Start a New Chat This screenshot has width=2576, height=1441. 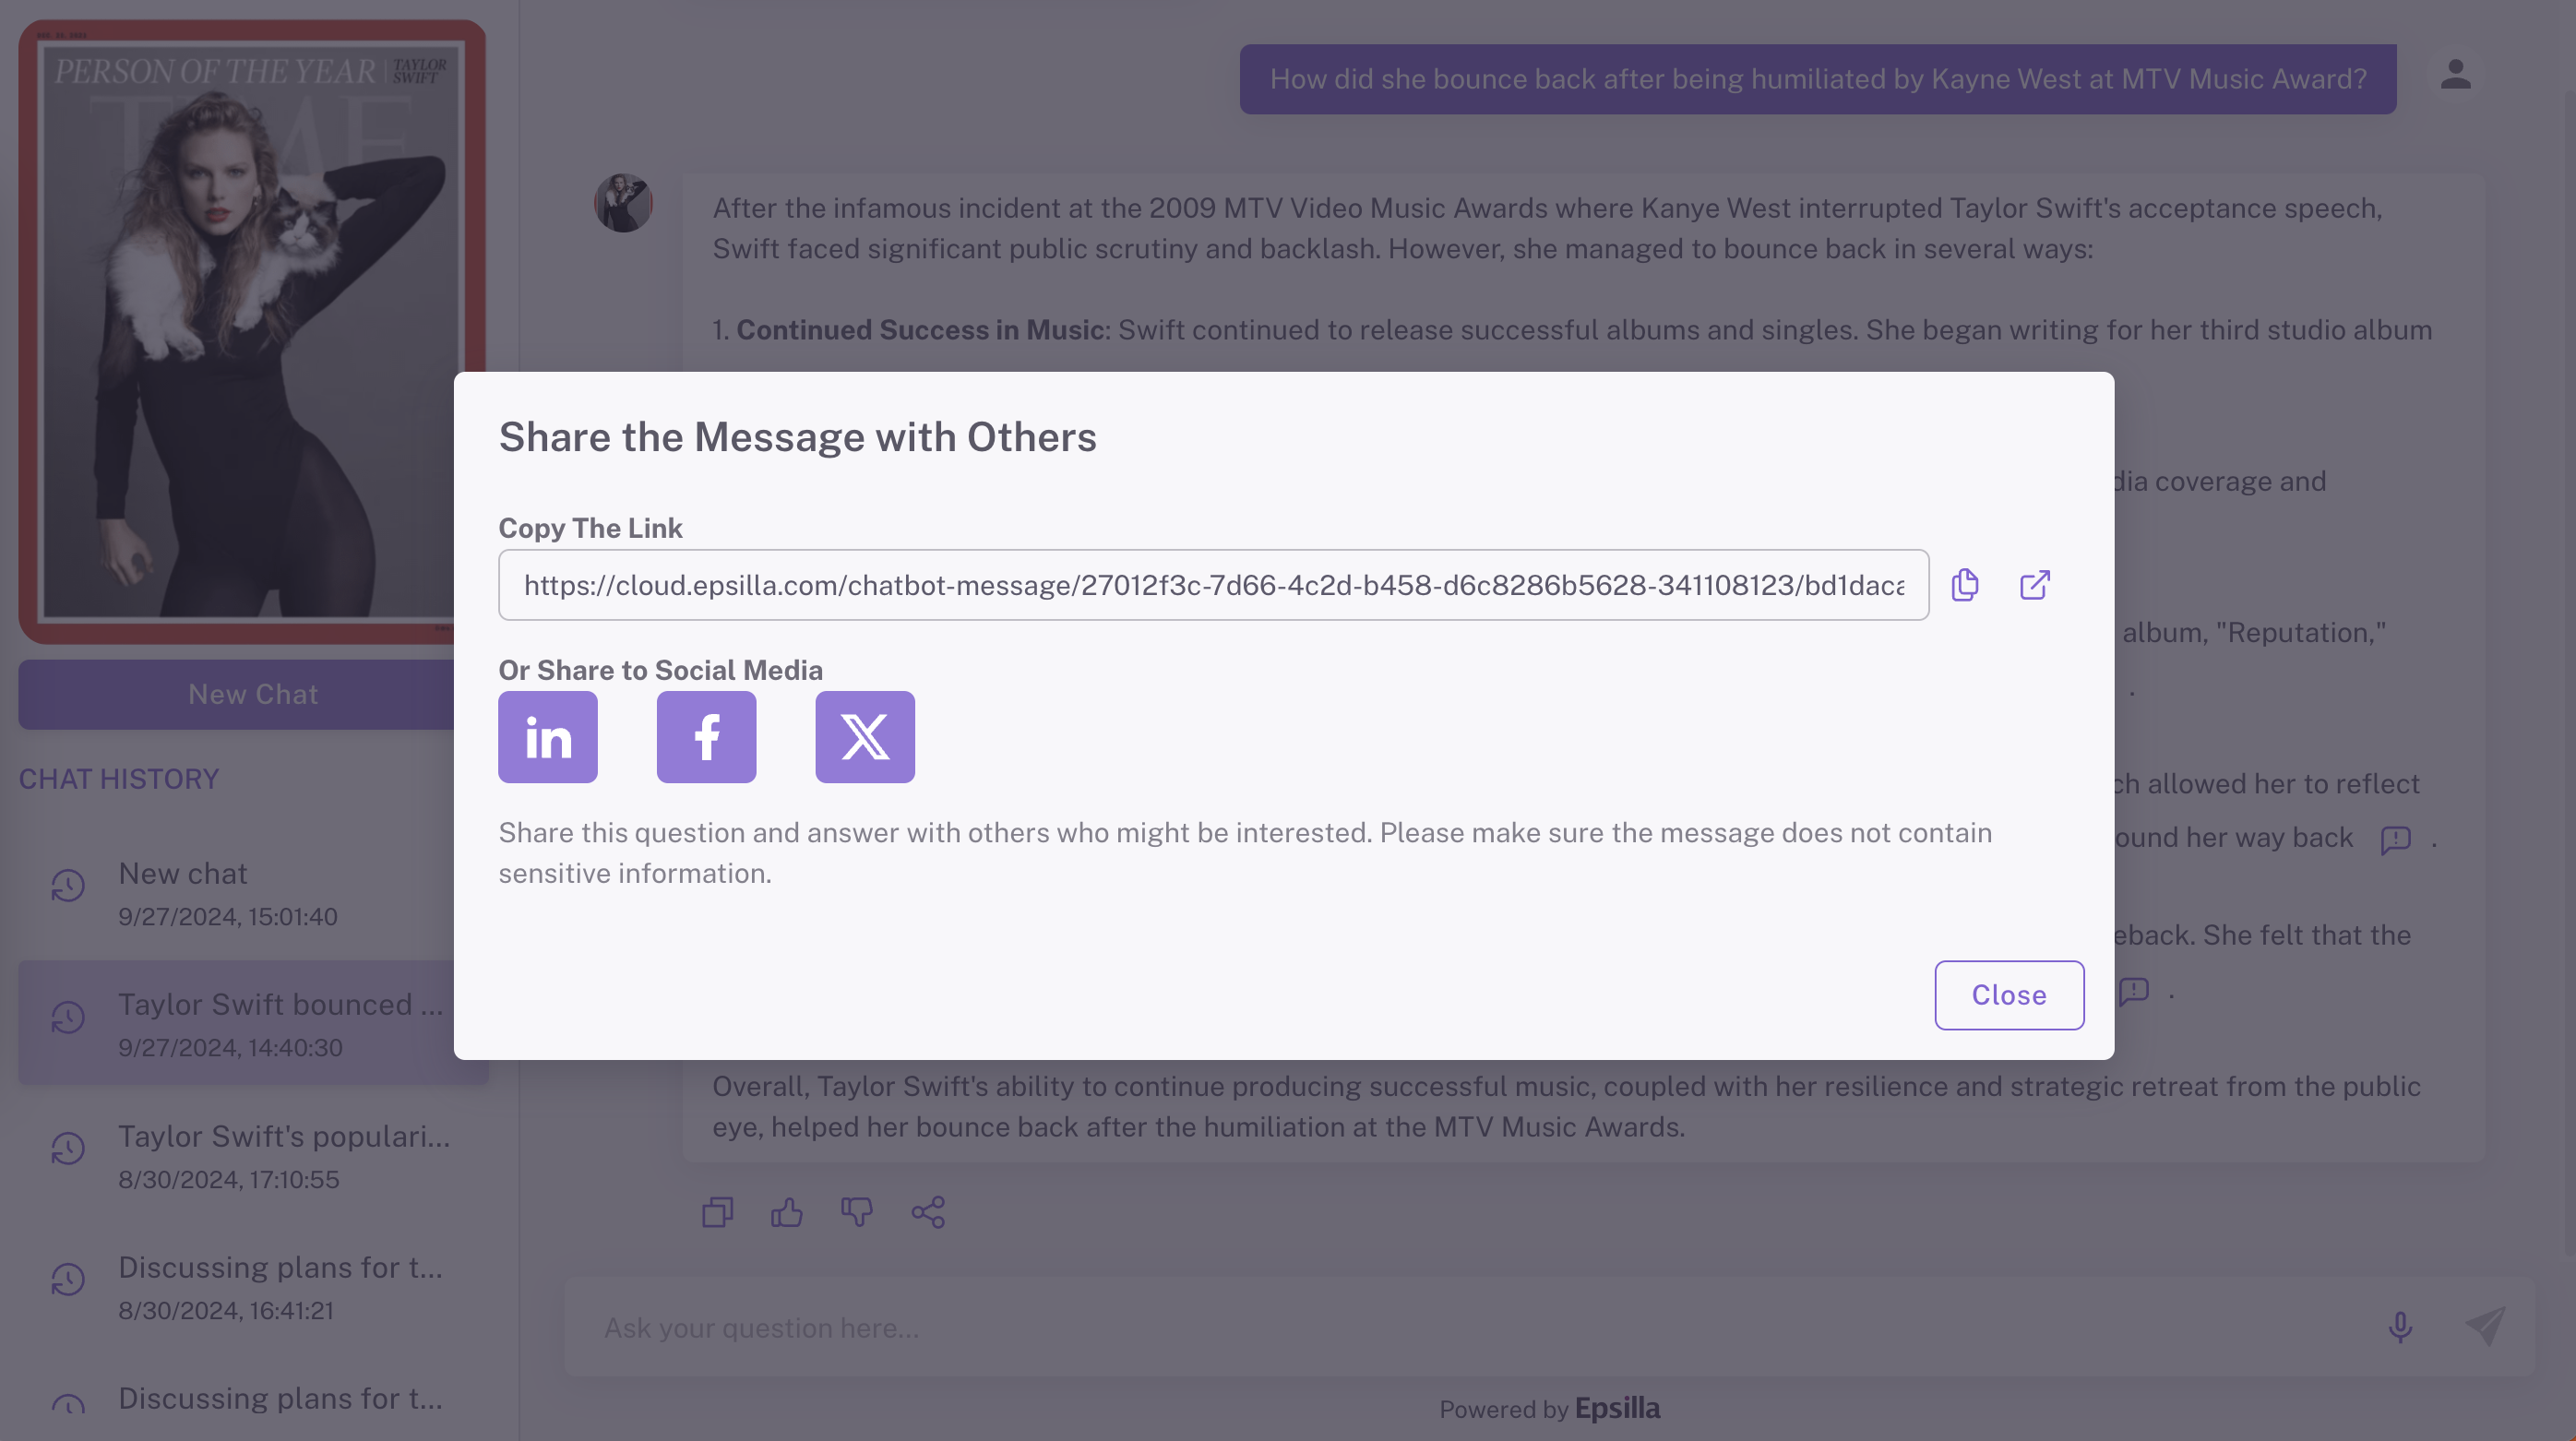tap(253, 694)
